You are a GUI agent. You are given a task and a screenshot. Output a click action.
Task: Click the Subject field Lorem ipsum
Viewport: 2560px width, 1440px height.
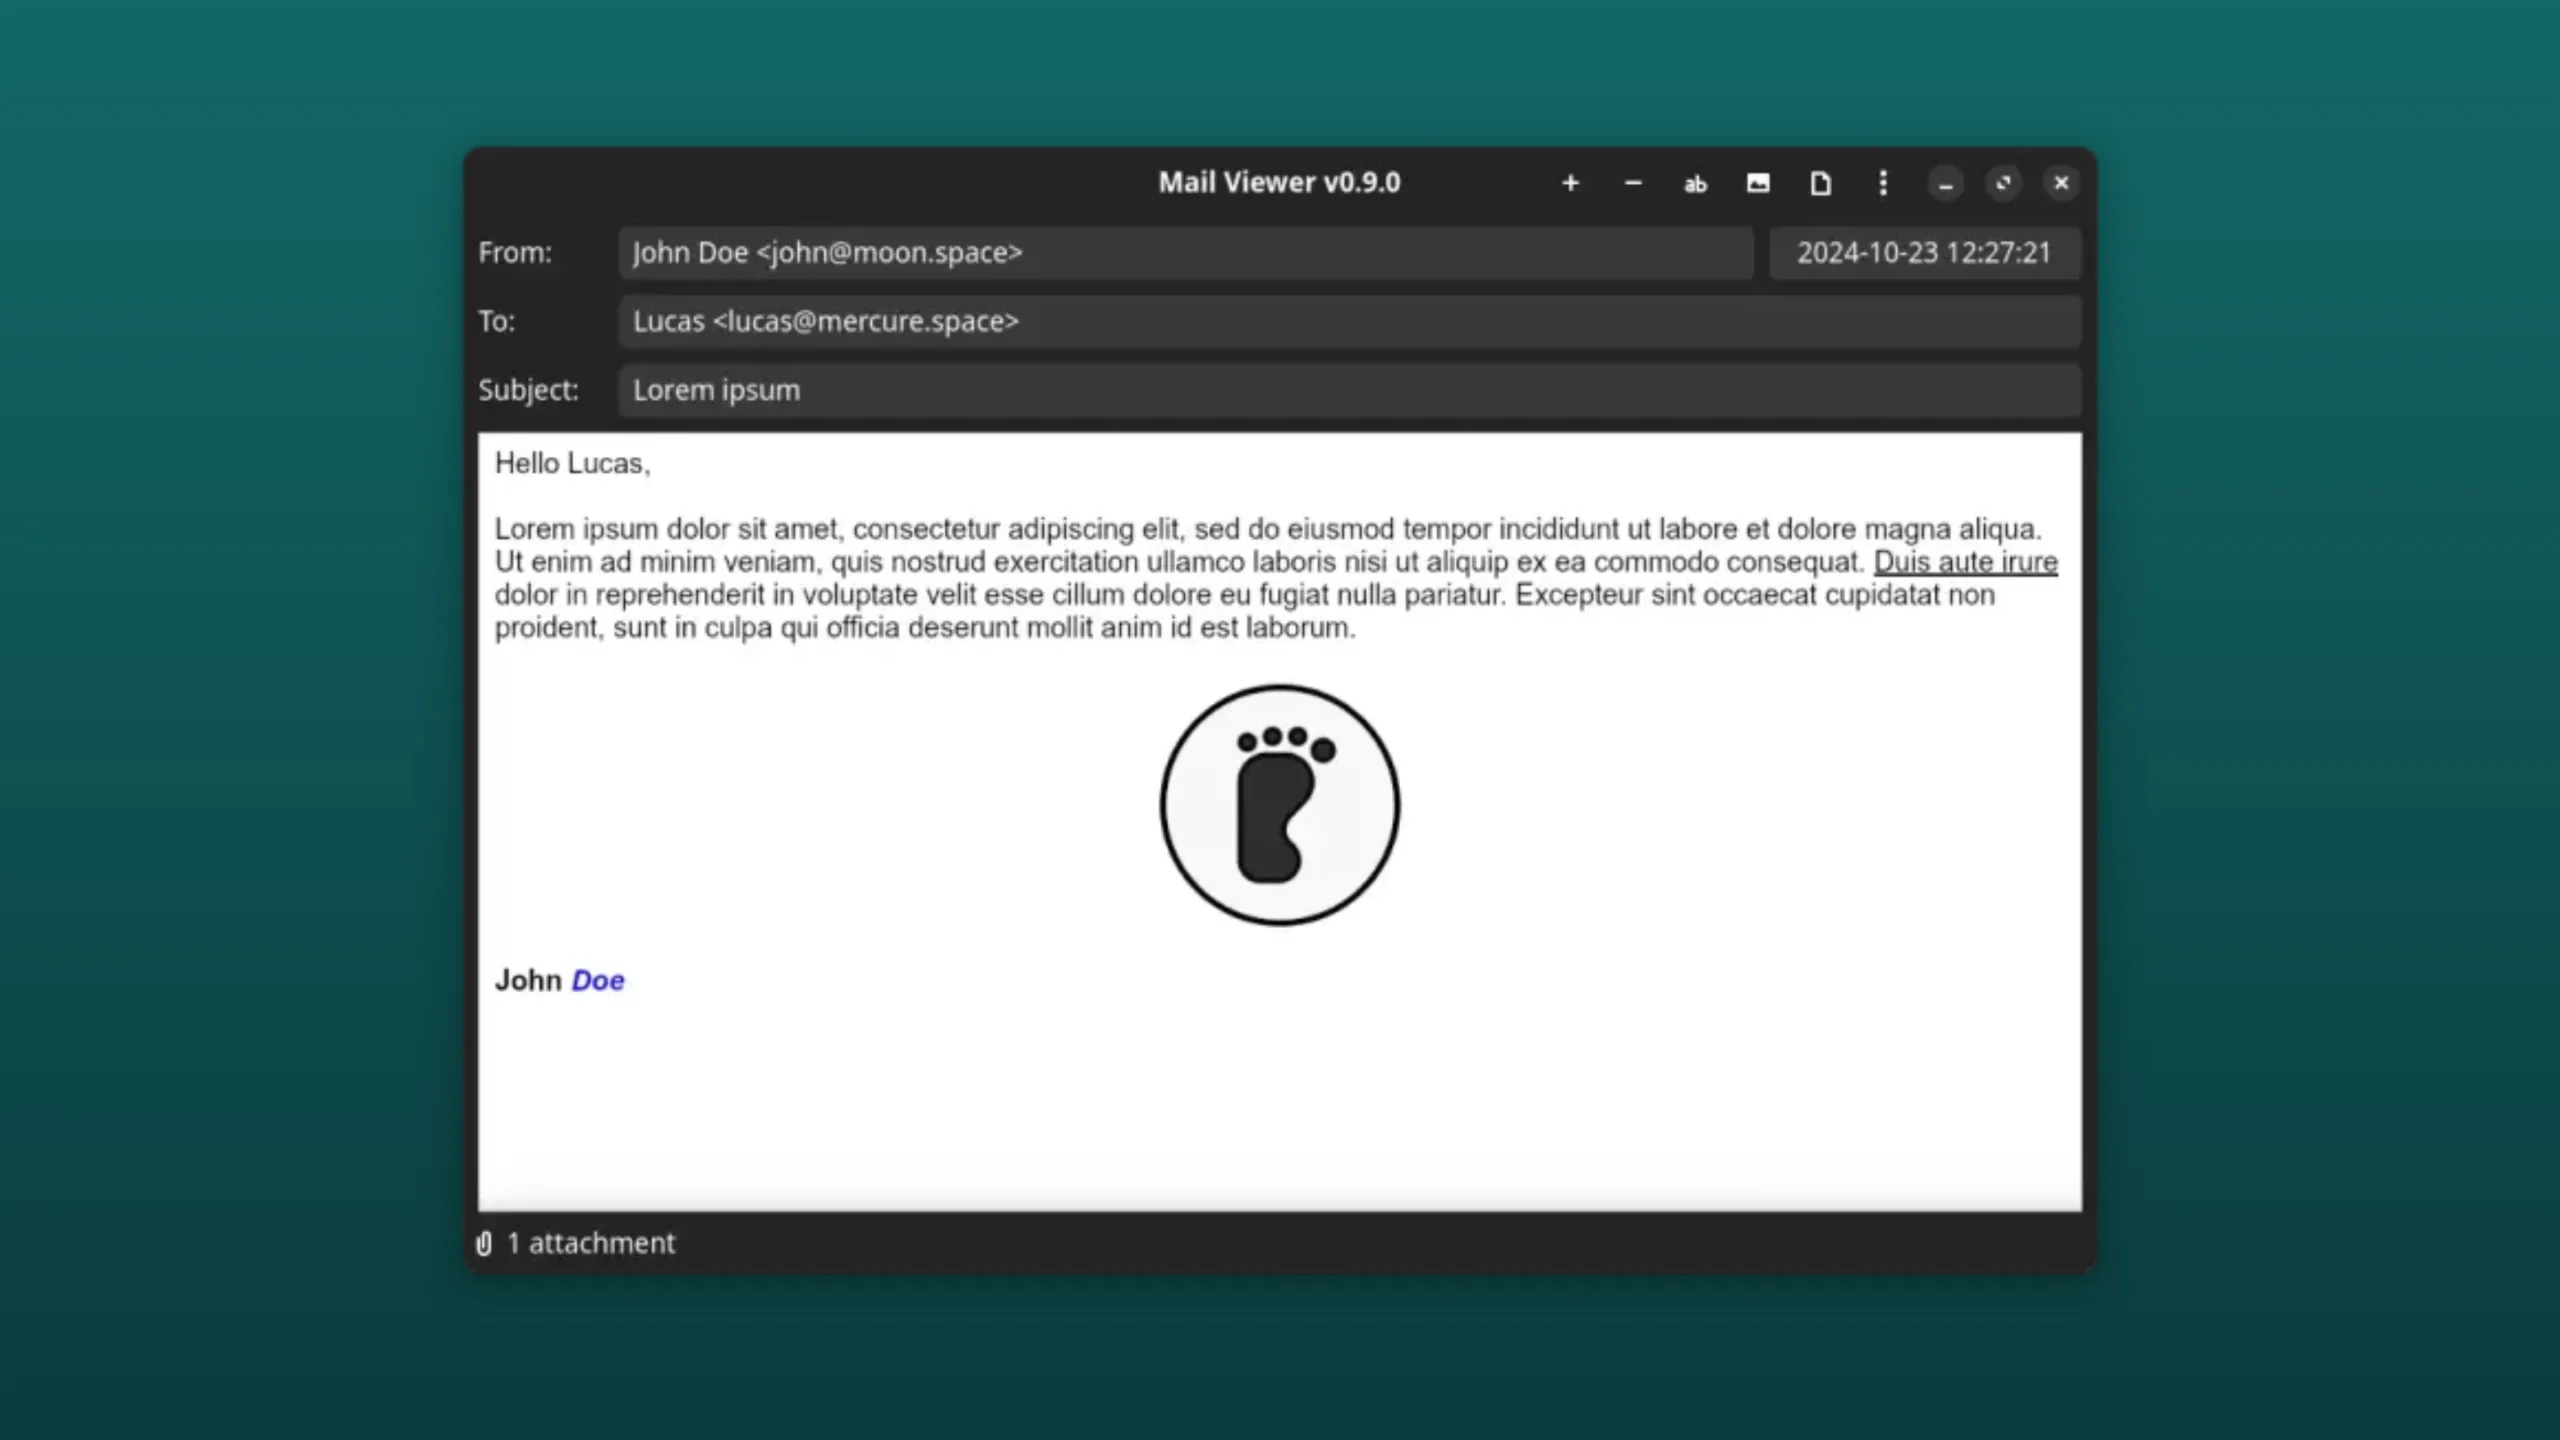pyautogui.click(x=1350, y=390)
